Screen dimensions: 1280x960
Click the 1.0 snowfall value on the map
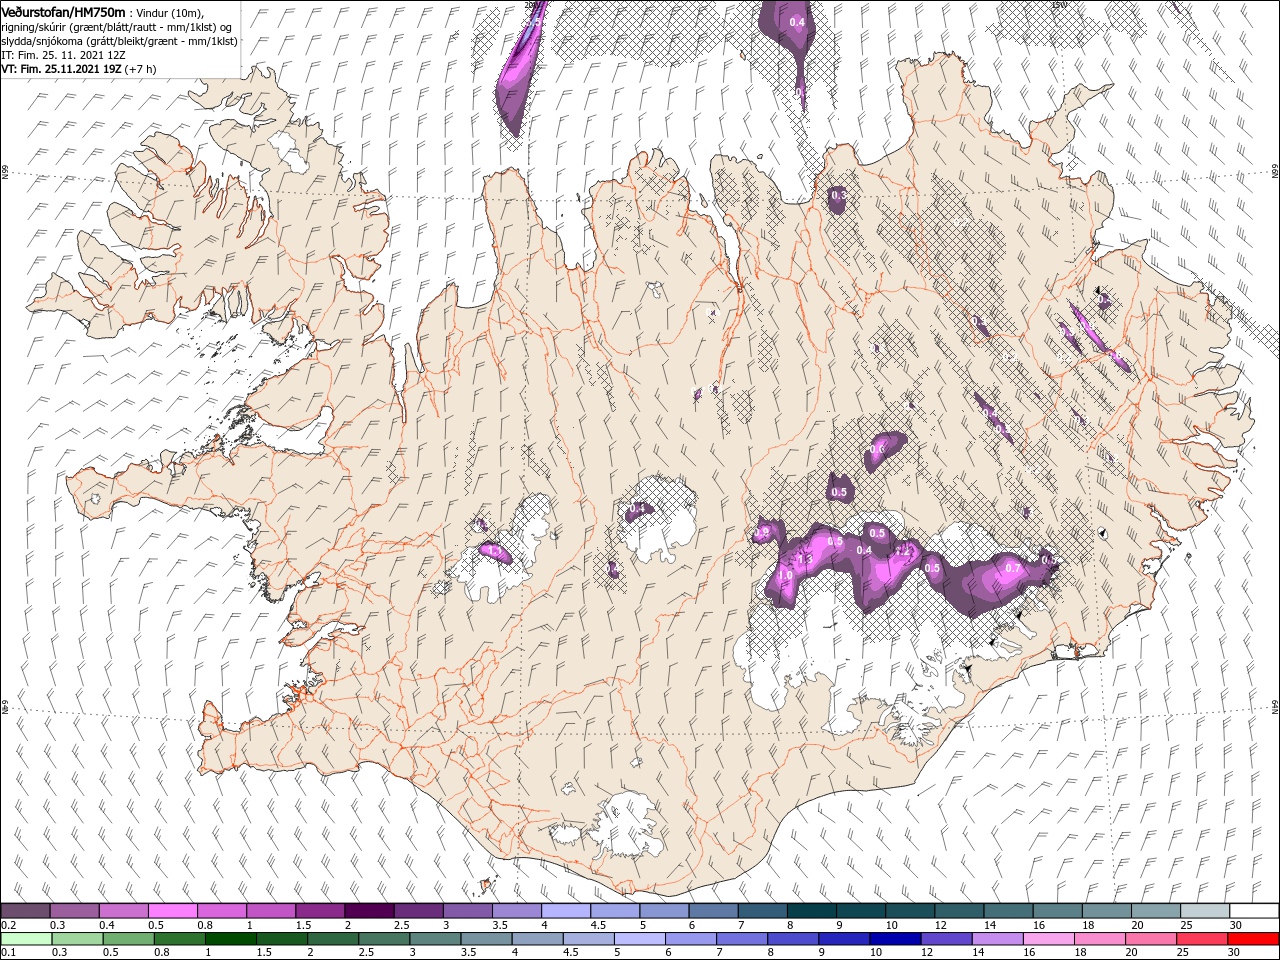[785, 575]
